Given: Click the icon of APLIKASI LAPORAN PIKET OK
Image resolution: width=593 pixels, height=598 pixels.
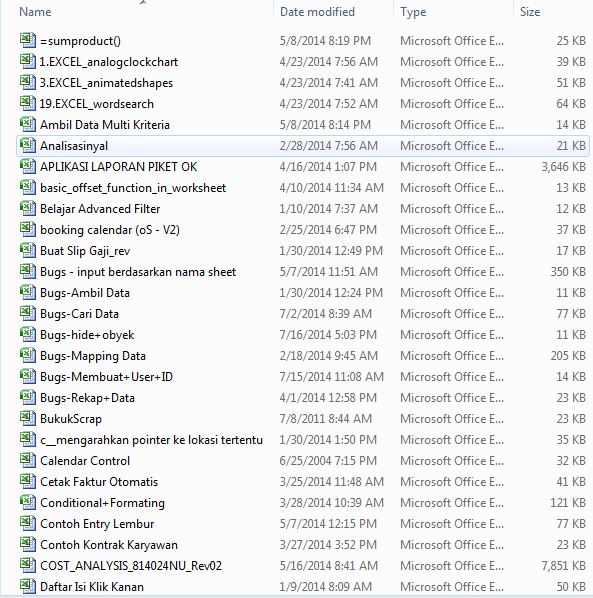Looking at the screenshot, I should point(28,166).
